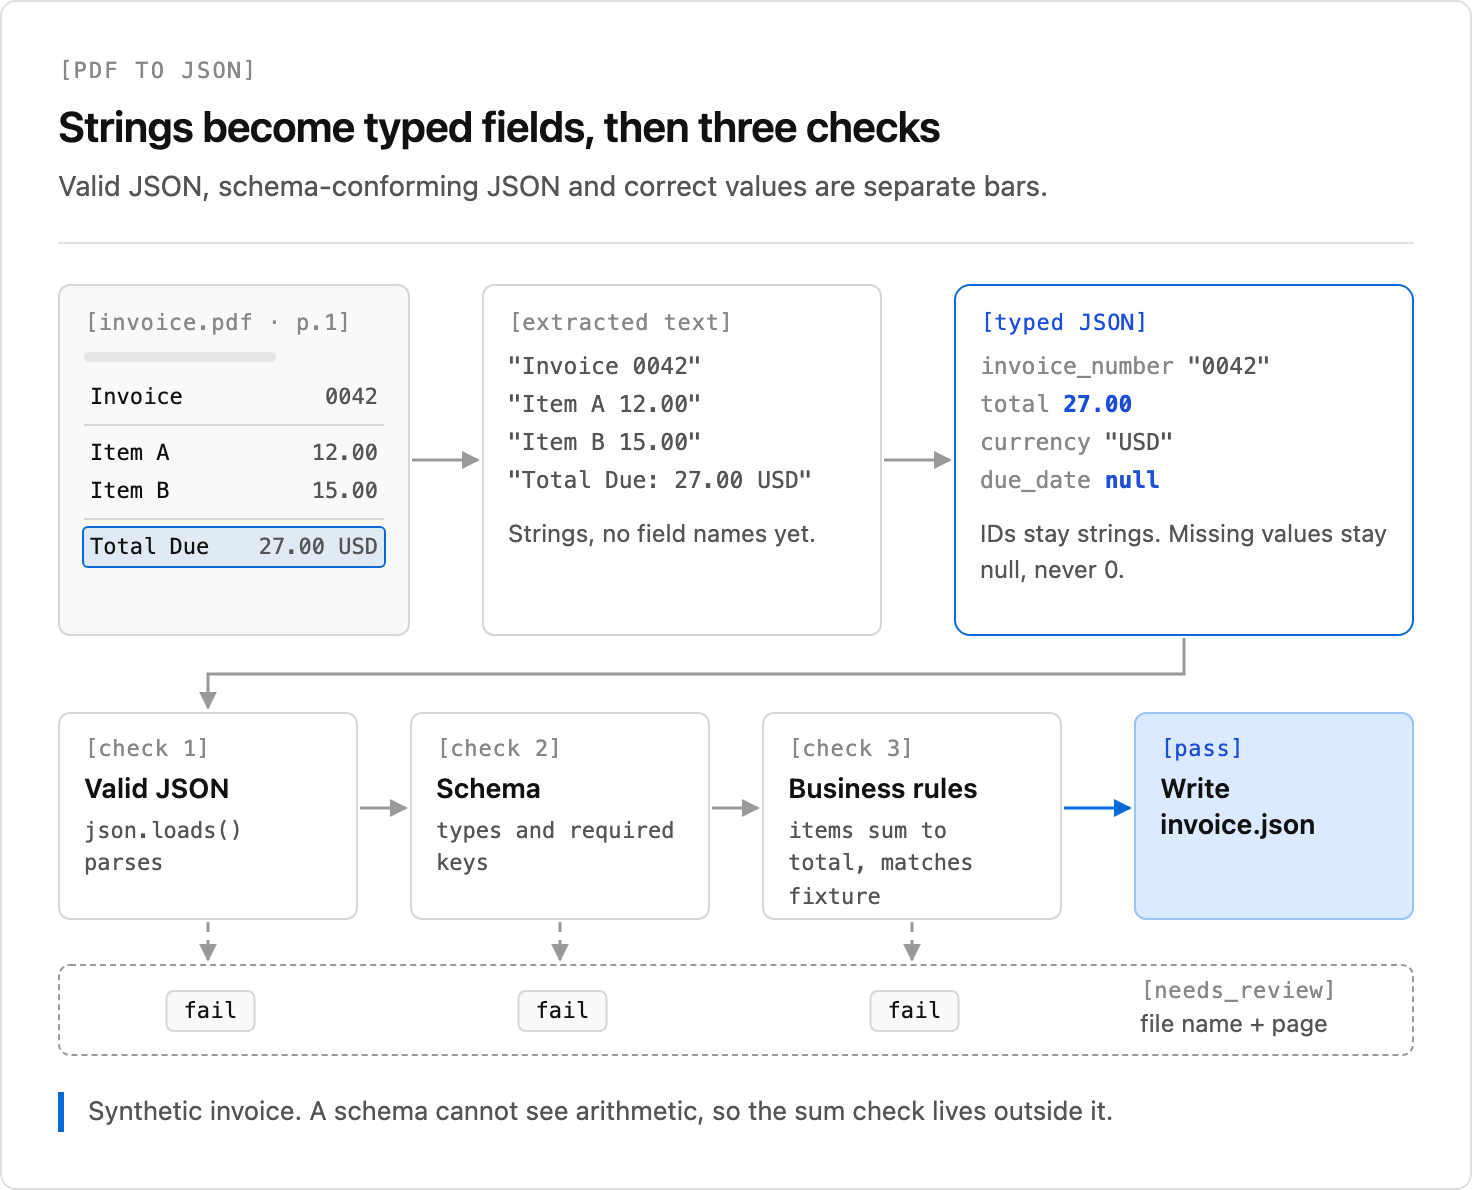Click the "[extracted text]" label
The width and height of the screenshot is (1472, 1190).
click(621, 322)
